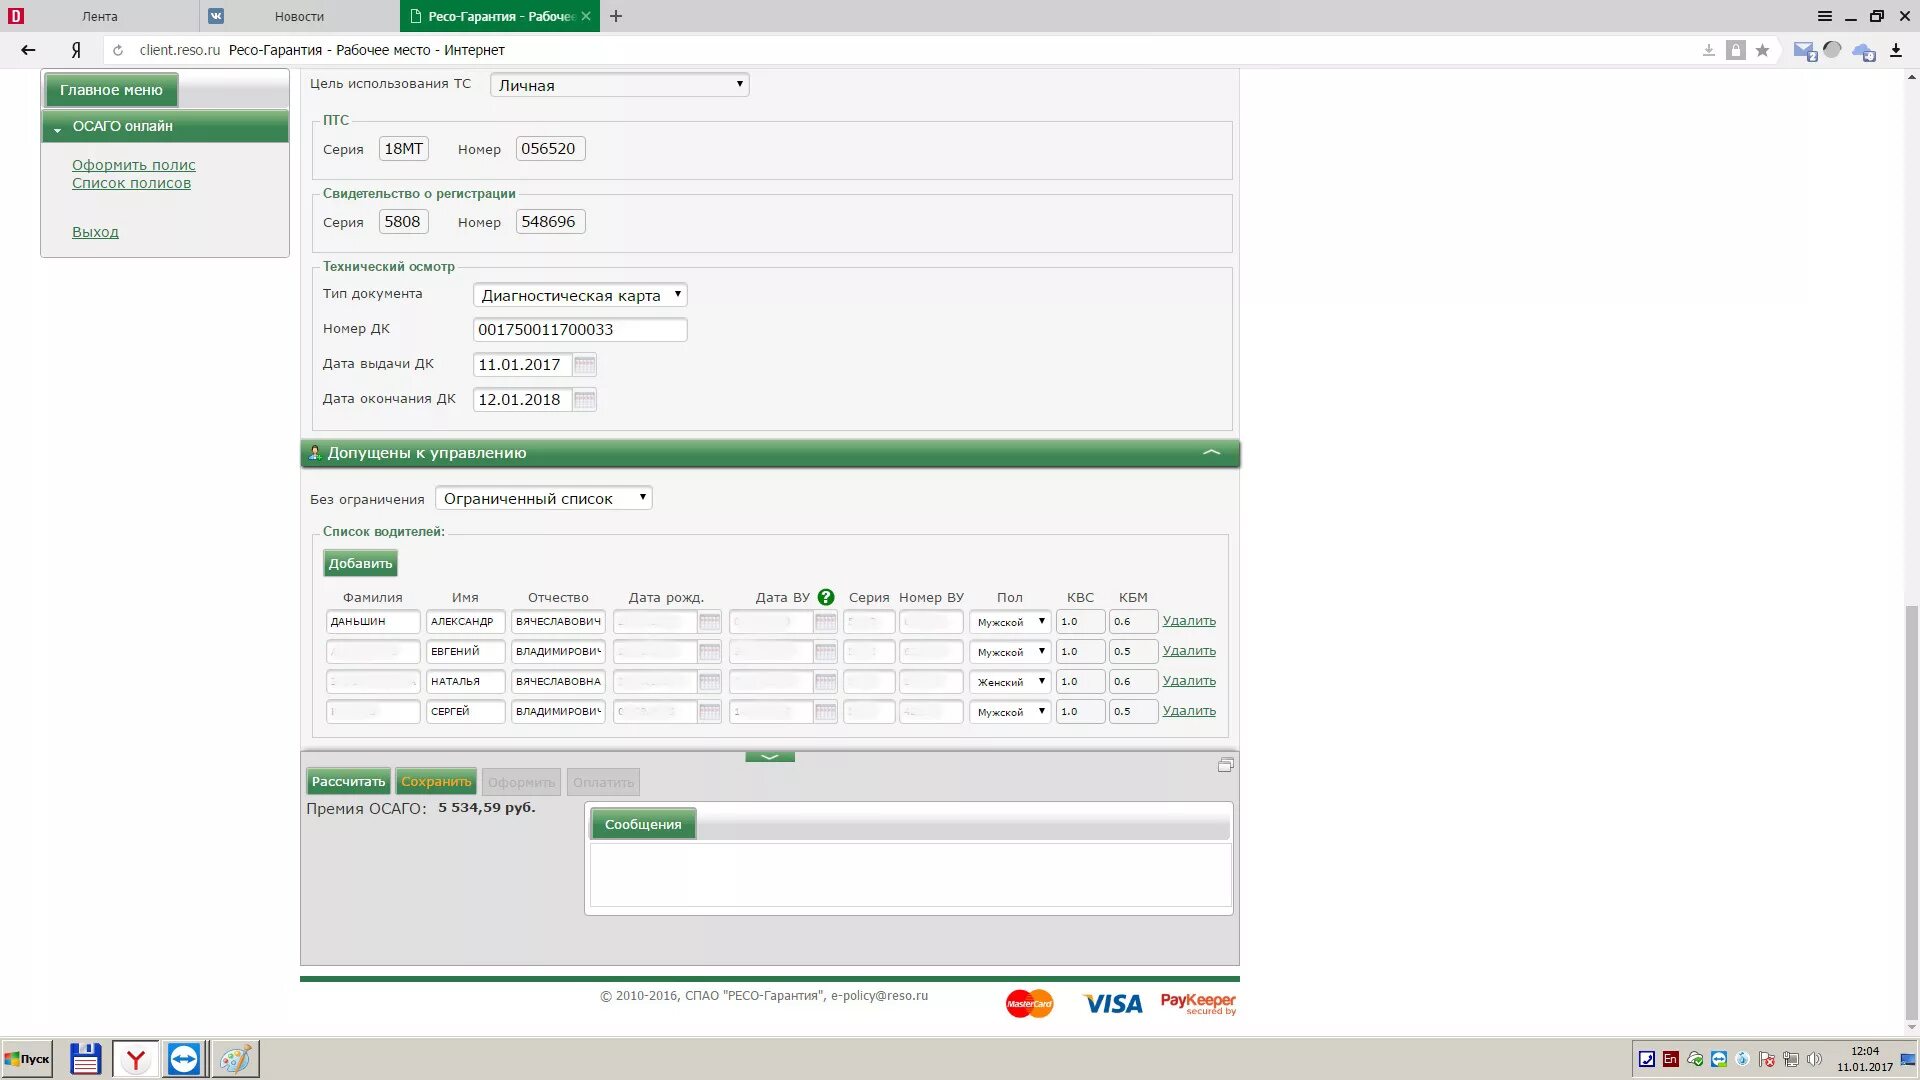Open the paint palette app in taskbar
Image resolution: width=1920 pixels, height=1080 pixels.
point(235,1059)
